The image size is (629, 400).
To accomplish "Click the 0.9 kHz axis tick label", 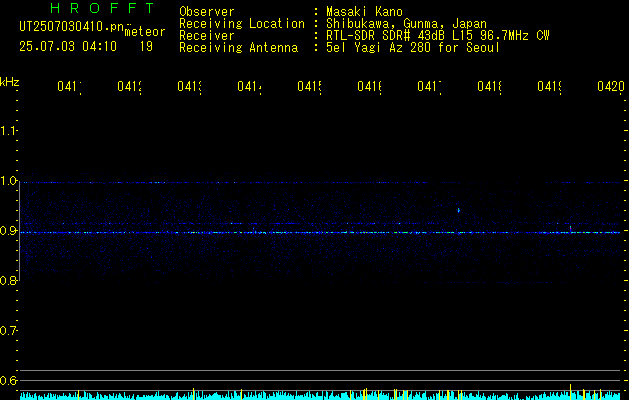I will 8,231.
